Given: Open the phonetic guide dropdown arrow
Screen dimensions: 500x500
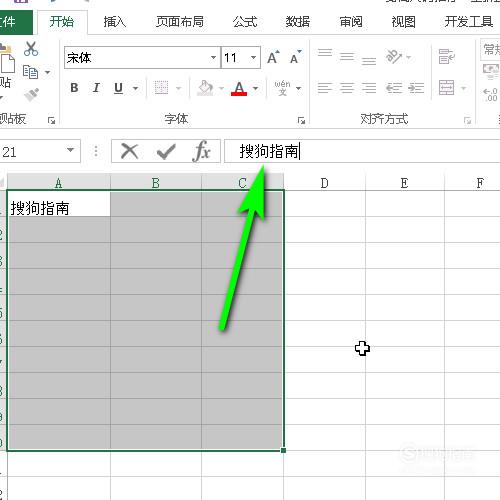Looking at the screenshot, I should tap(298, 88).
